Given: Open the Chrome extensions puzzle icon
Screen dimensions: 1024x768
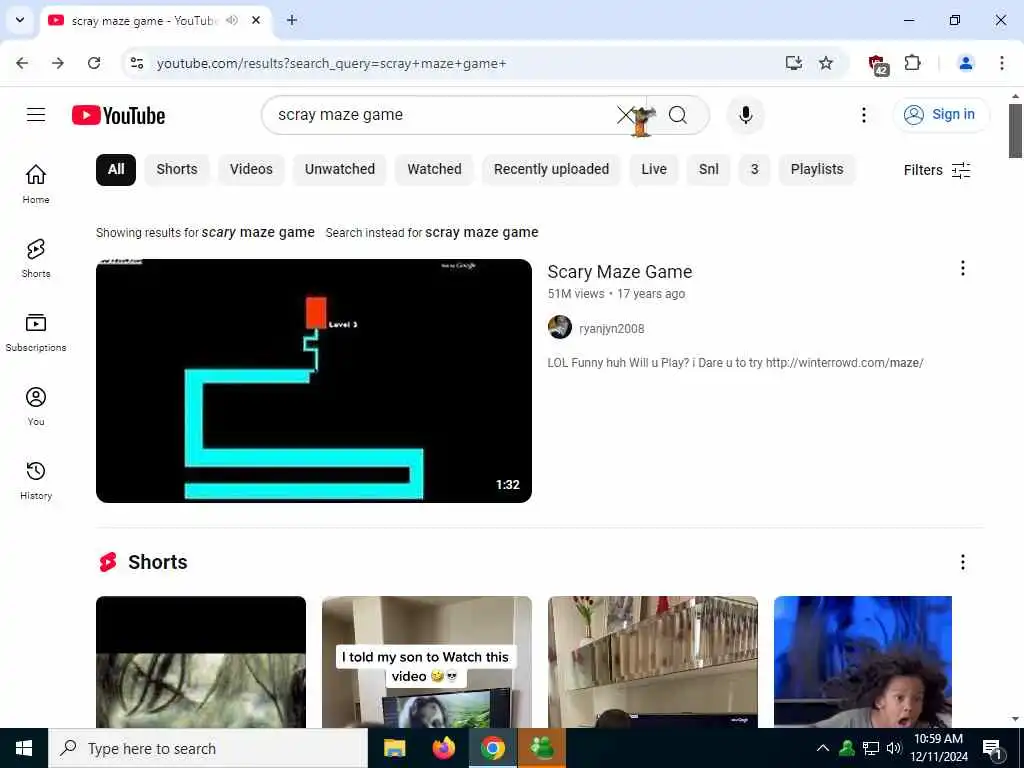Looking at the screenshot, I should click(x=912, y=63).
